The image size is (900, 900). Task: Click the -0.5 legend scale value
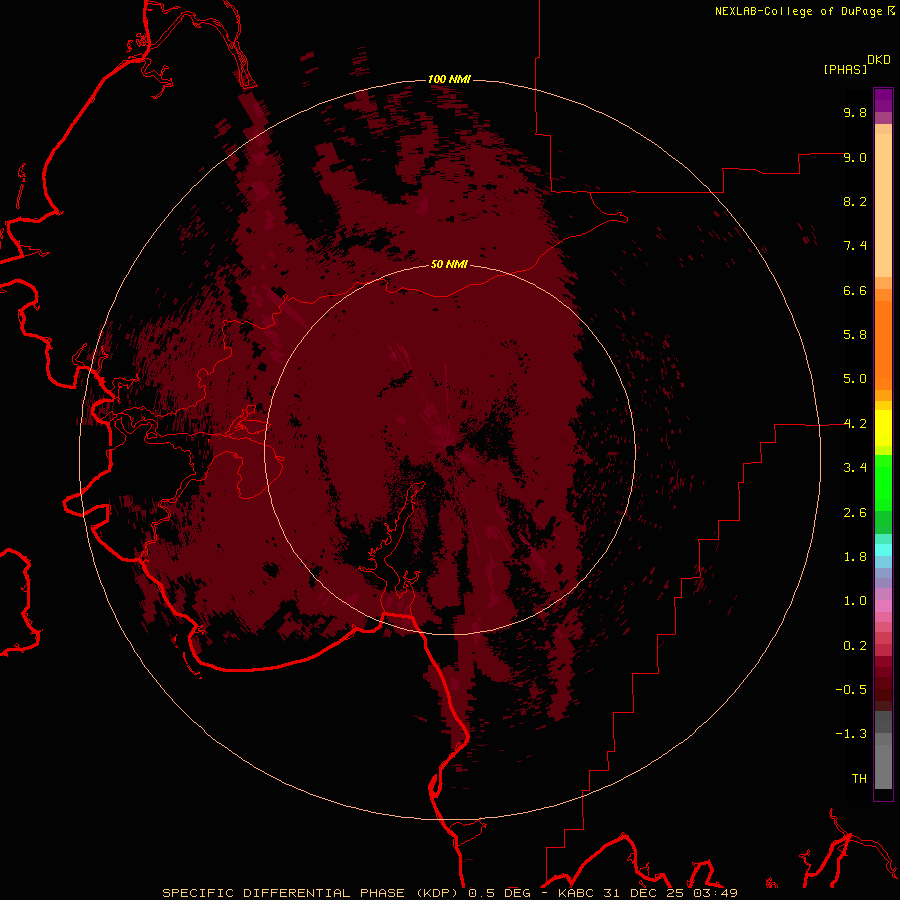click(851, 690)
